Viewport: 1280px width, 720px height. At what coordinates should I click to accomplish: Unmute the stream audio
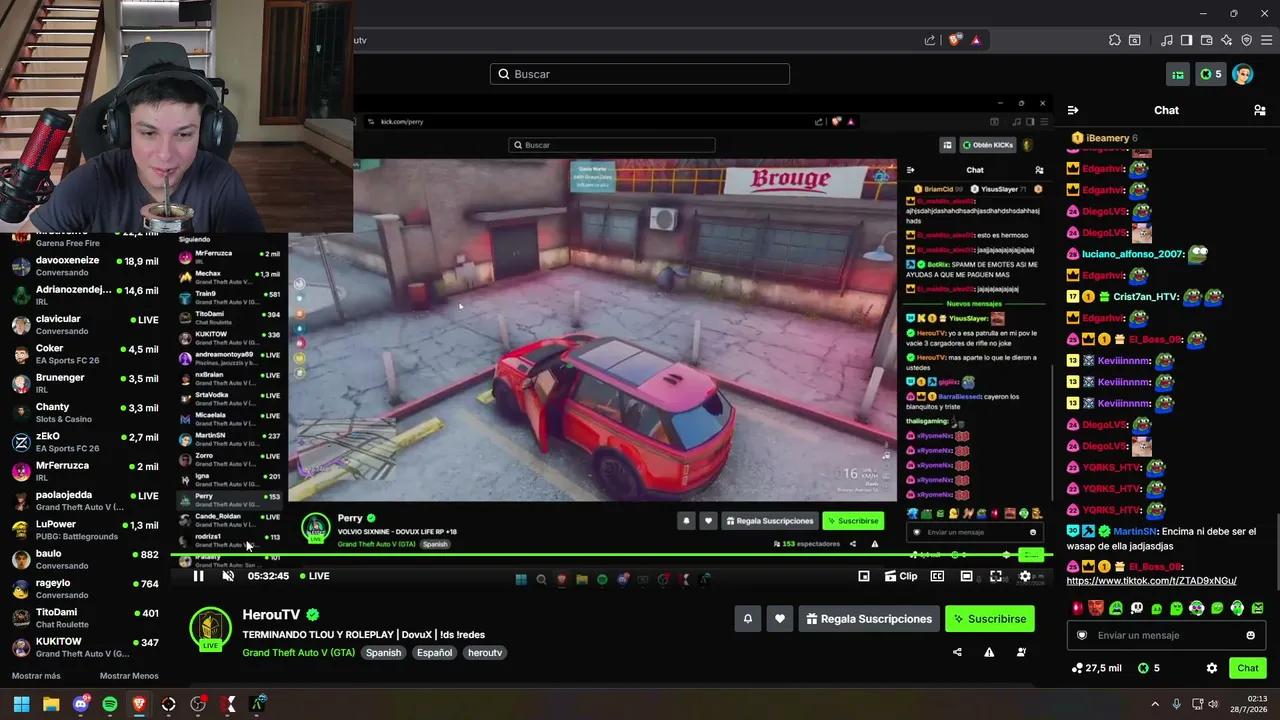tap(228, 576)
